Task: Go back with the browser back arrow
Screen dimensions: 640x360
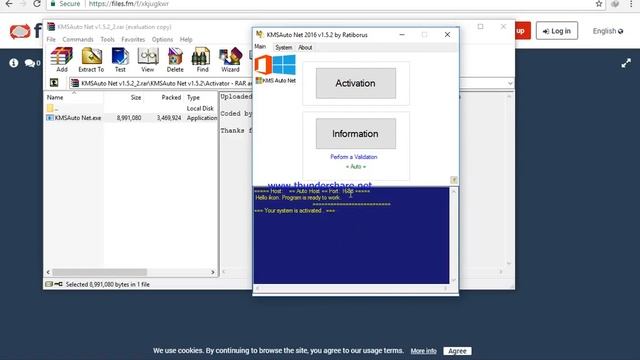Action: (9, 4)
